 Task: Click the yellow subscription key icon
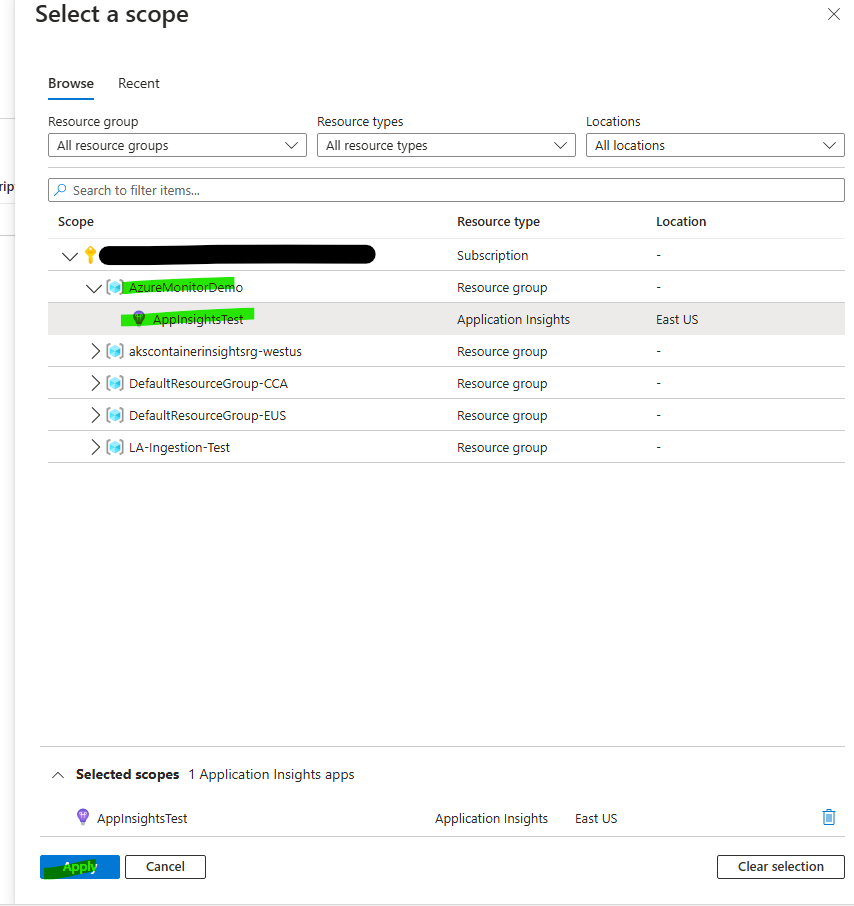[x=90, y=255]
